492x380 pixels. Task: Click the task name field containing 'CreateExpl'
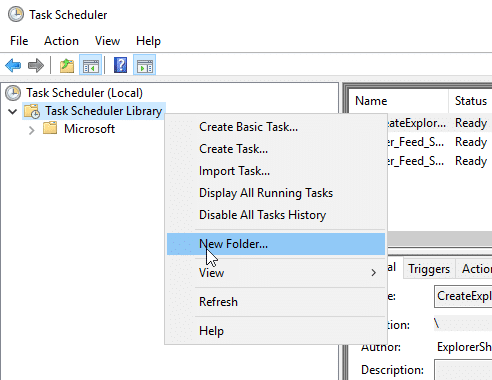tap(463, 296)
